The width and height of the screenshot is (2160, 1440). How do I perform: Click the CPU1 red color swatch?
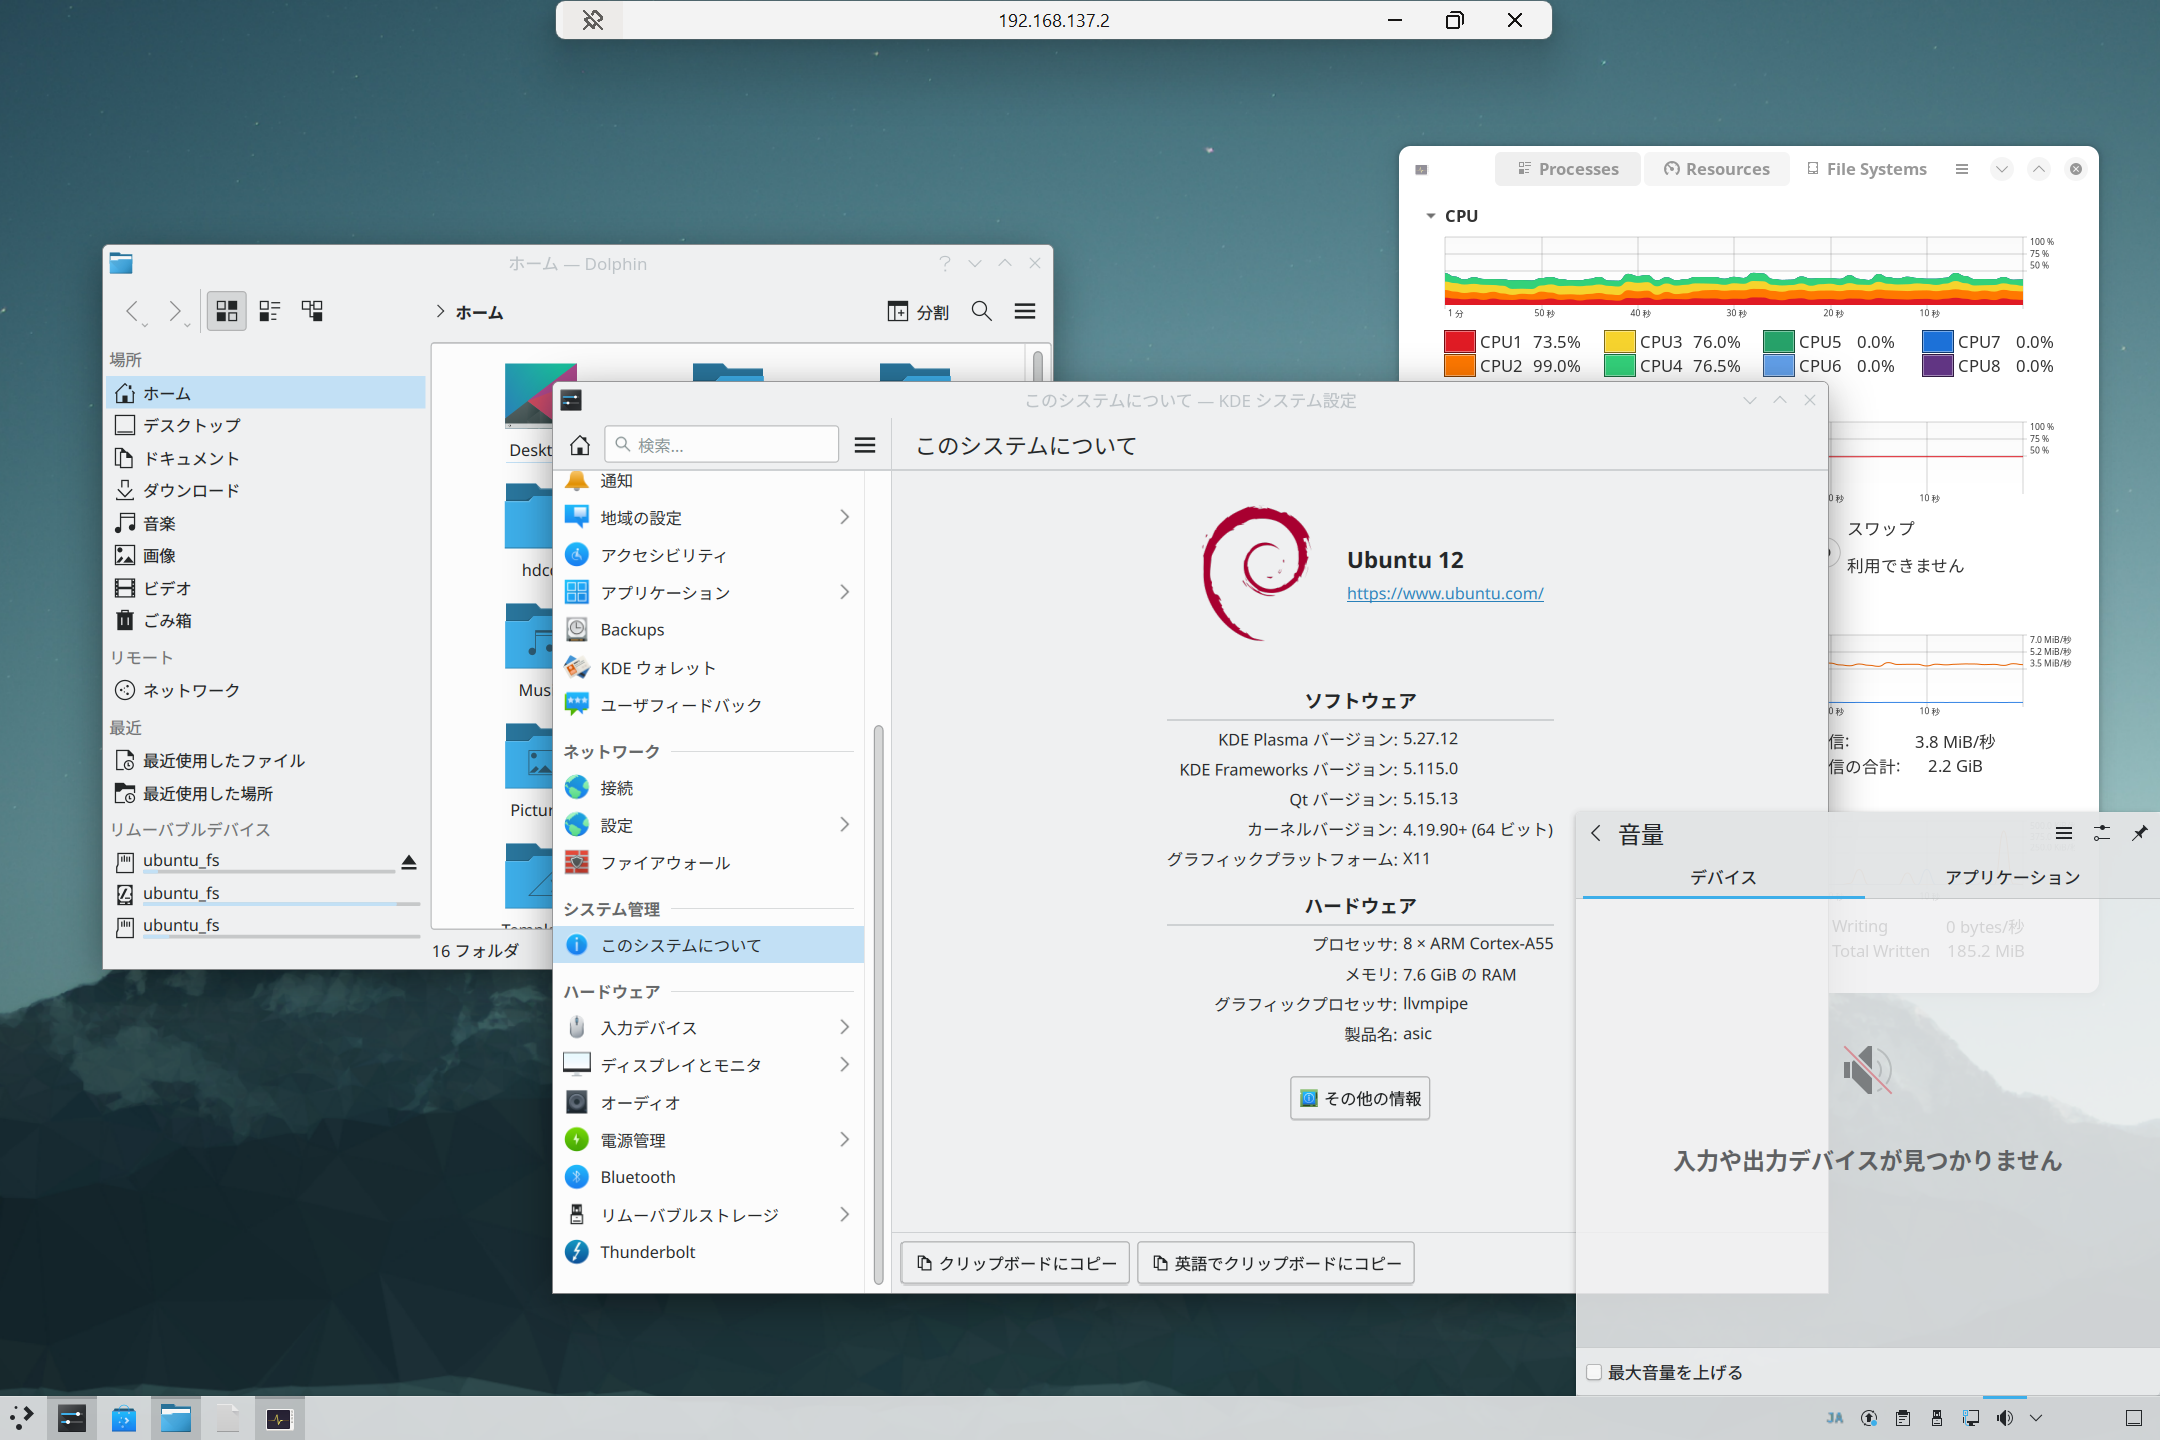click(1459, 342)
